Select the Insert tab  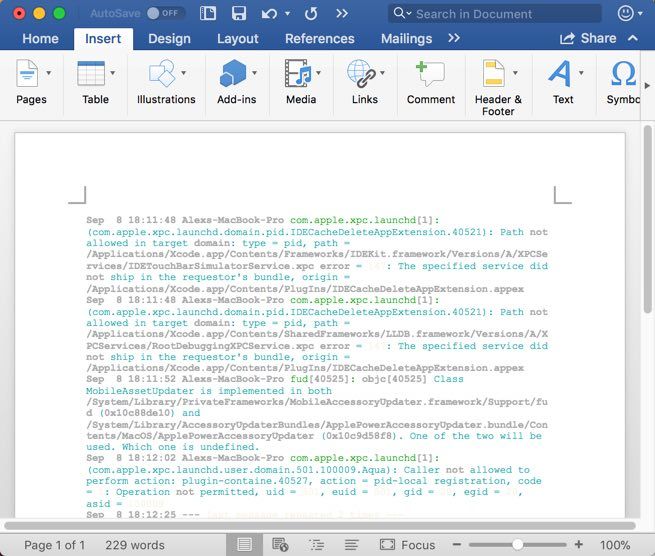(103, 39)
